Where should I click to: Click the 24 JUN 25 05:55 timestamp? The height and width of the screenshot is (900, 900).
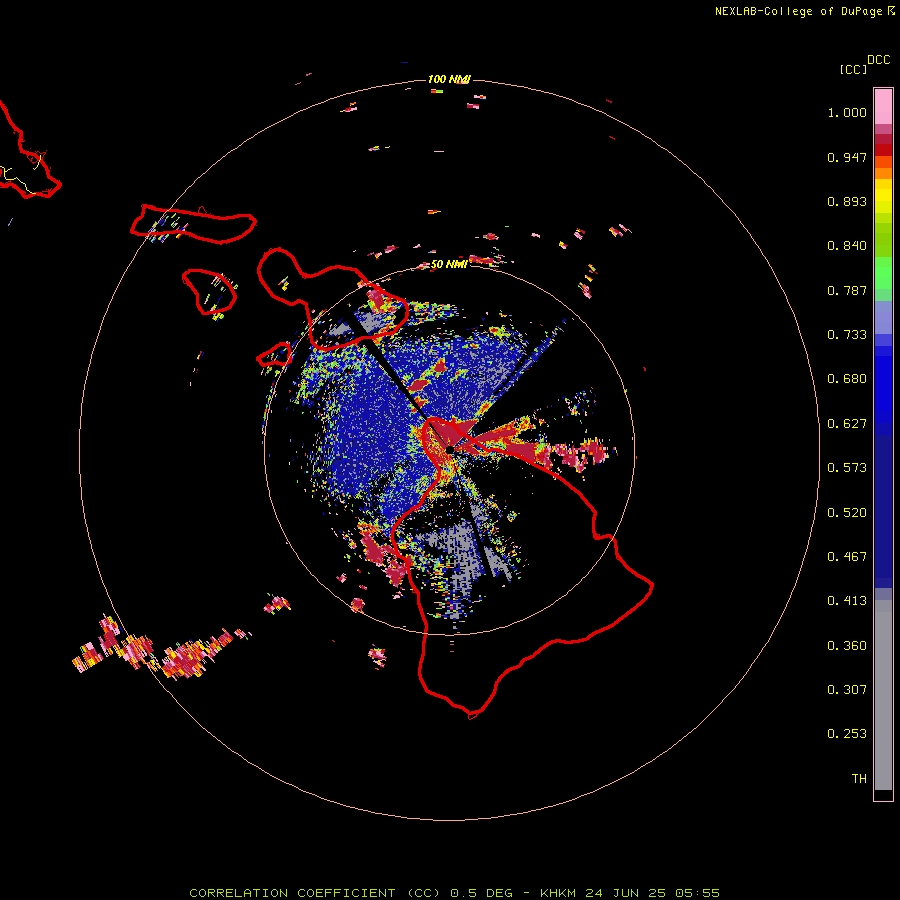pyautogui.click(x=652, y=893)
